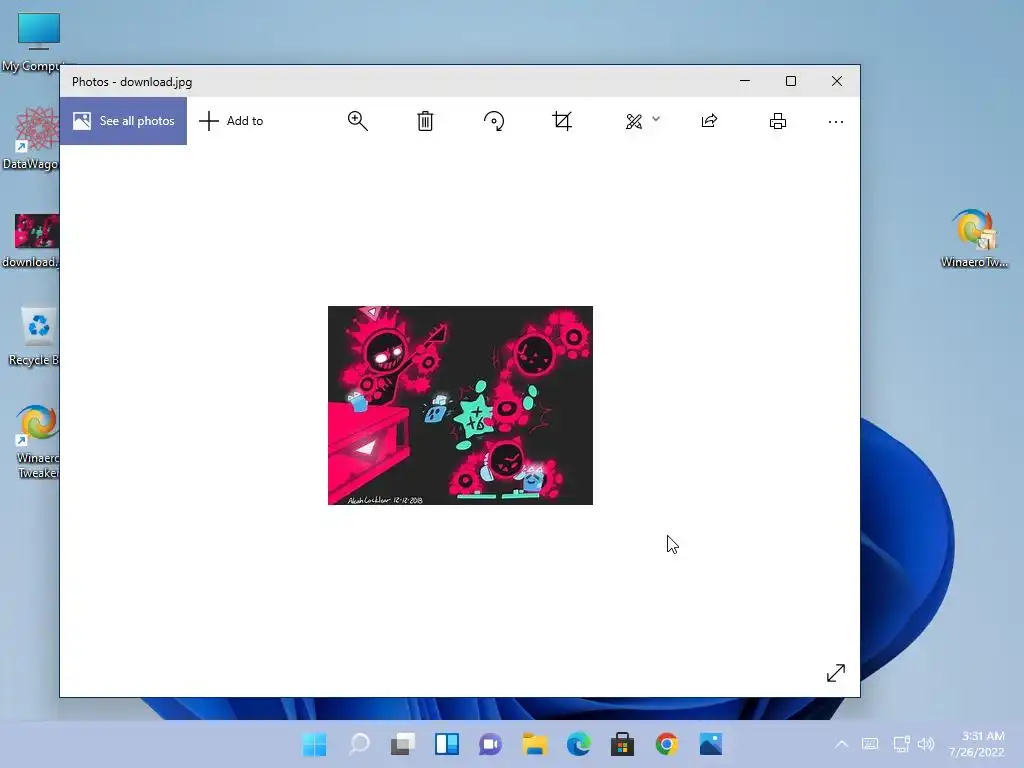
Task: Click the fullscreen diagonal arrows icon
Action: coord(836,673)
